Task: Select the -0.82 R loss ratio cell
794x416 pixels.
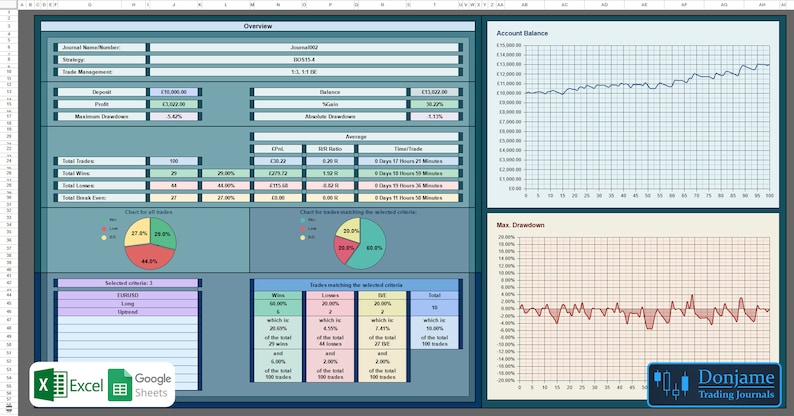Action: pyautogui.click(x=330, y=186)
